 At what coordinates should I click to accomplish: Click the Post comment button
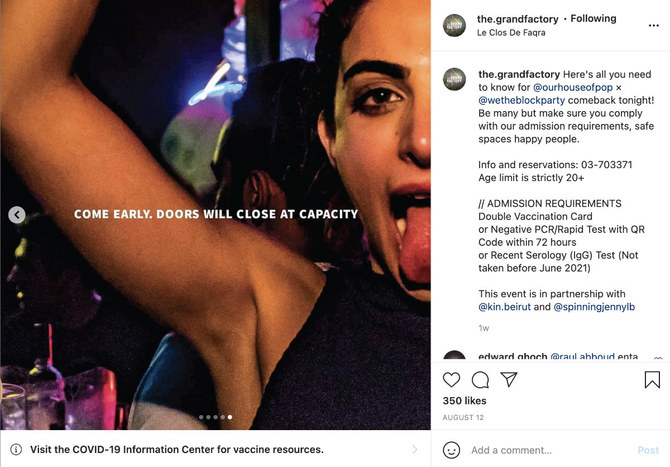[x=648, y=450]
